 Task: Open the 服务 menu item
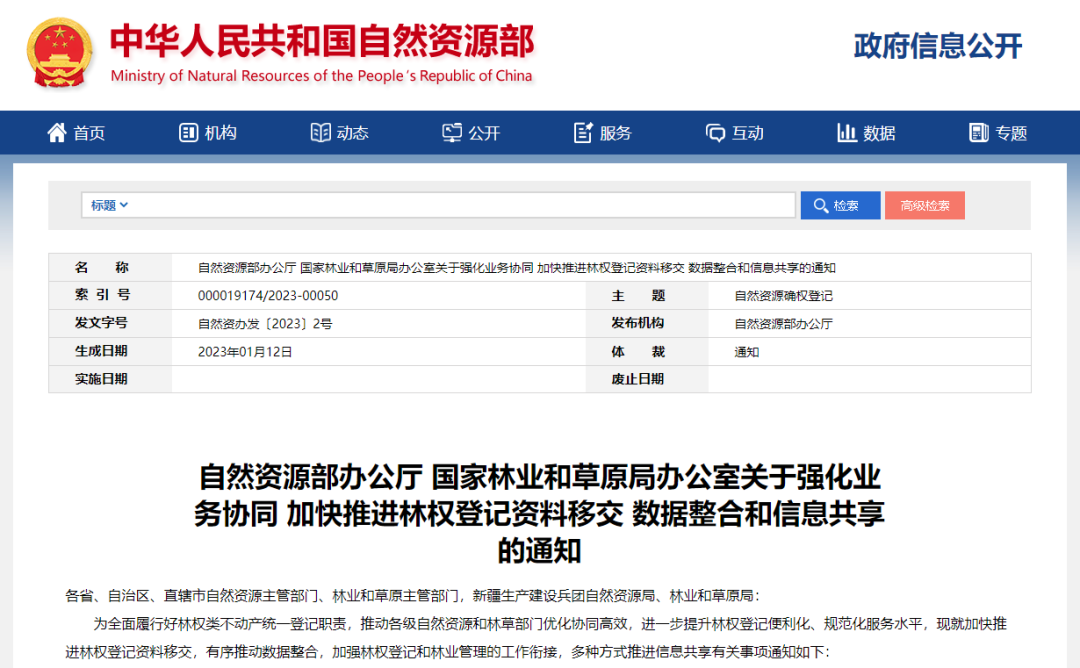pos(603,132)
